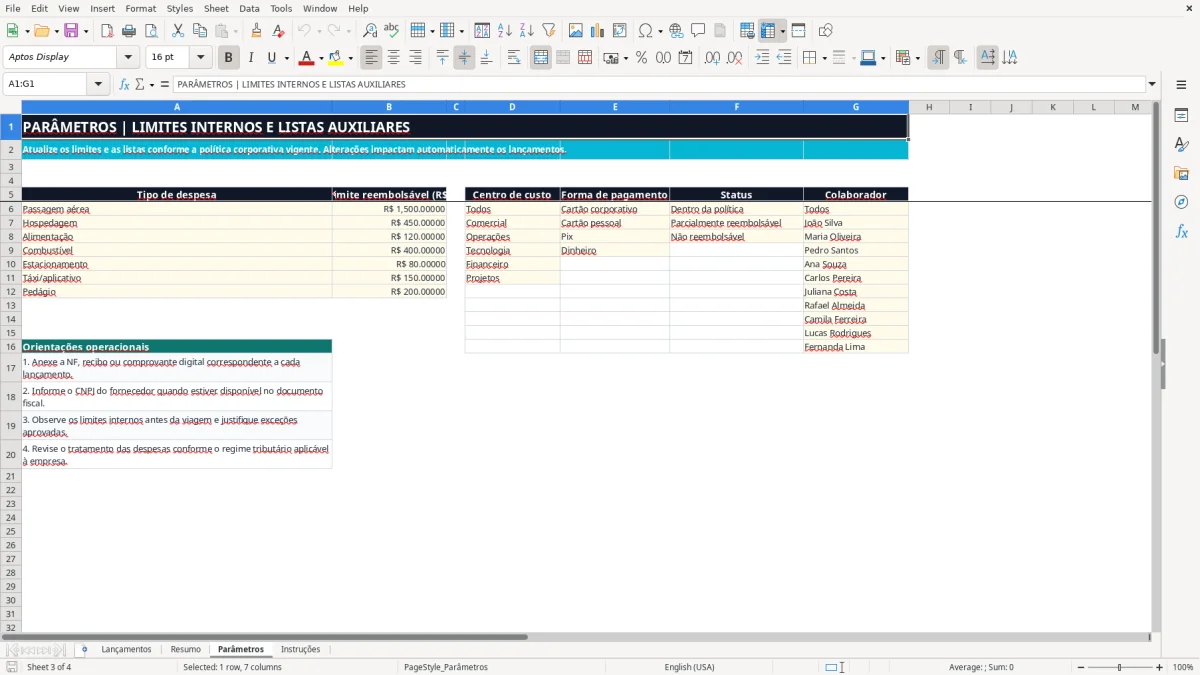Activate Clone Formatting paintbrush
The width and height of the screenshot is (1200, 675).
257,31
